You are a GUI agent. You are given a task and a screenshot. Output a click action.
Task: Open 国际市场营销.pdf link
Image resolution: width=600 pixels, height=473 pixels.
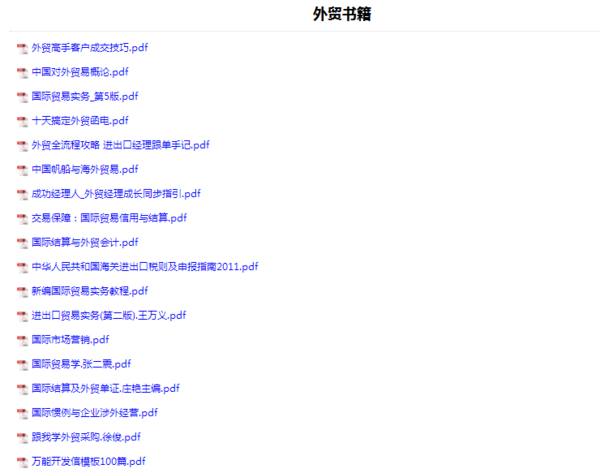70,340
